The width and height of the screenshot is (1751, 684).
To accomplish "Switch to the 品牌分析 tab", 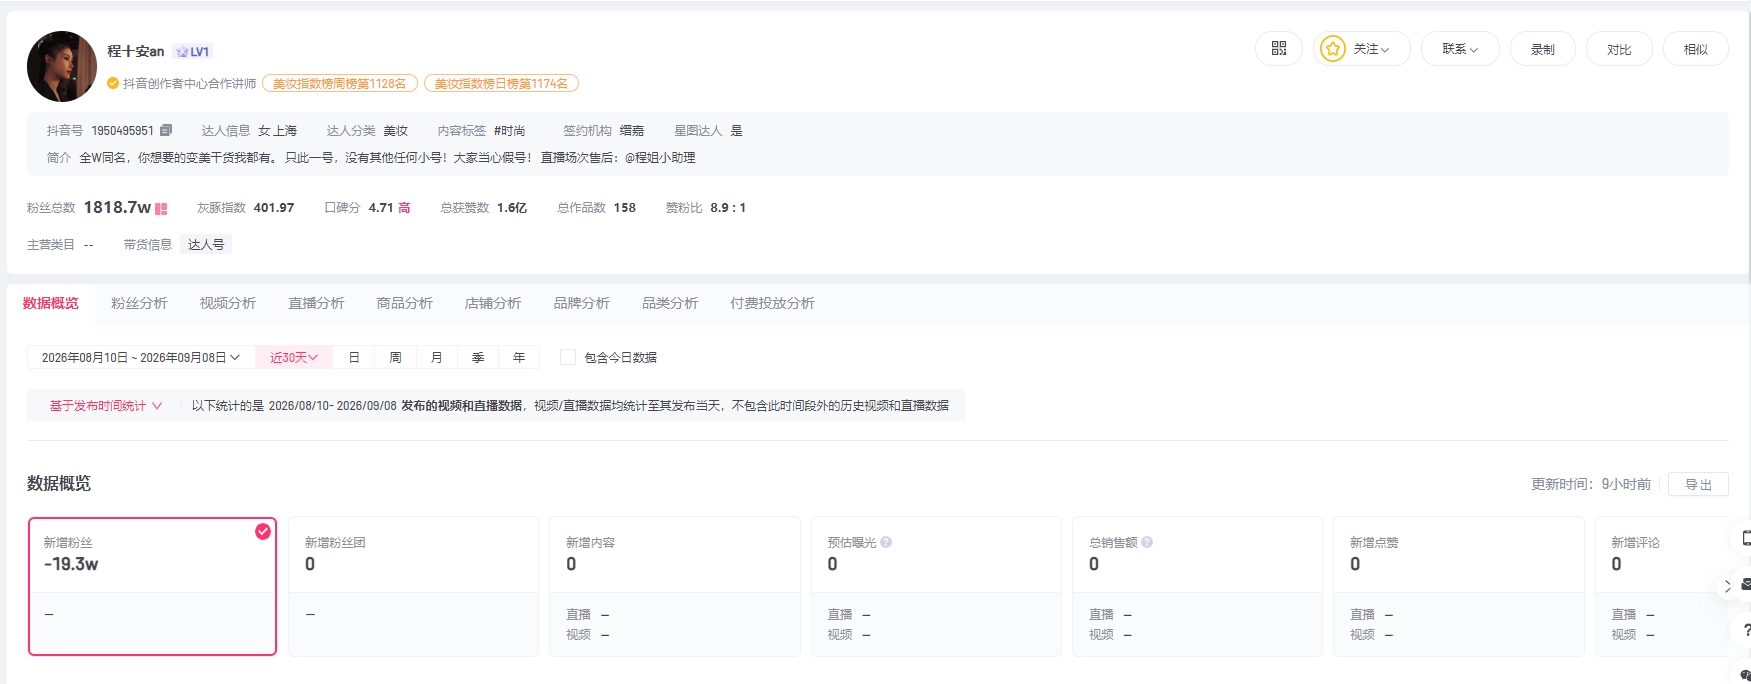I will pyautogui.click(x=582, y=303).
